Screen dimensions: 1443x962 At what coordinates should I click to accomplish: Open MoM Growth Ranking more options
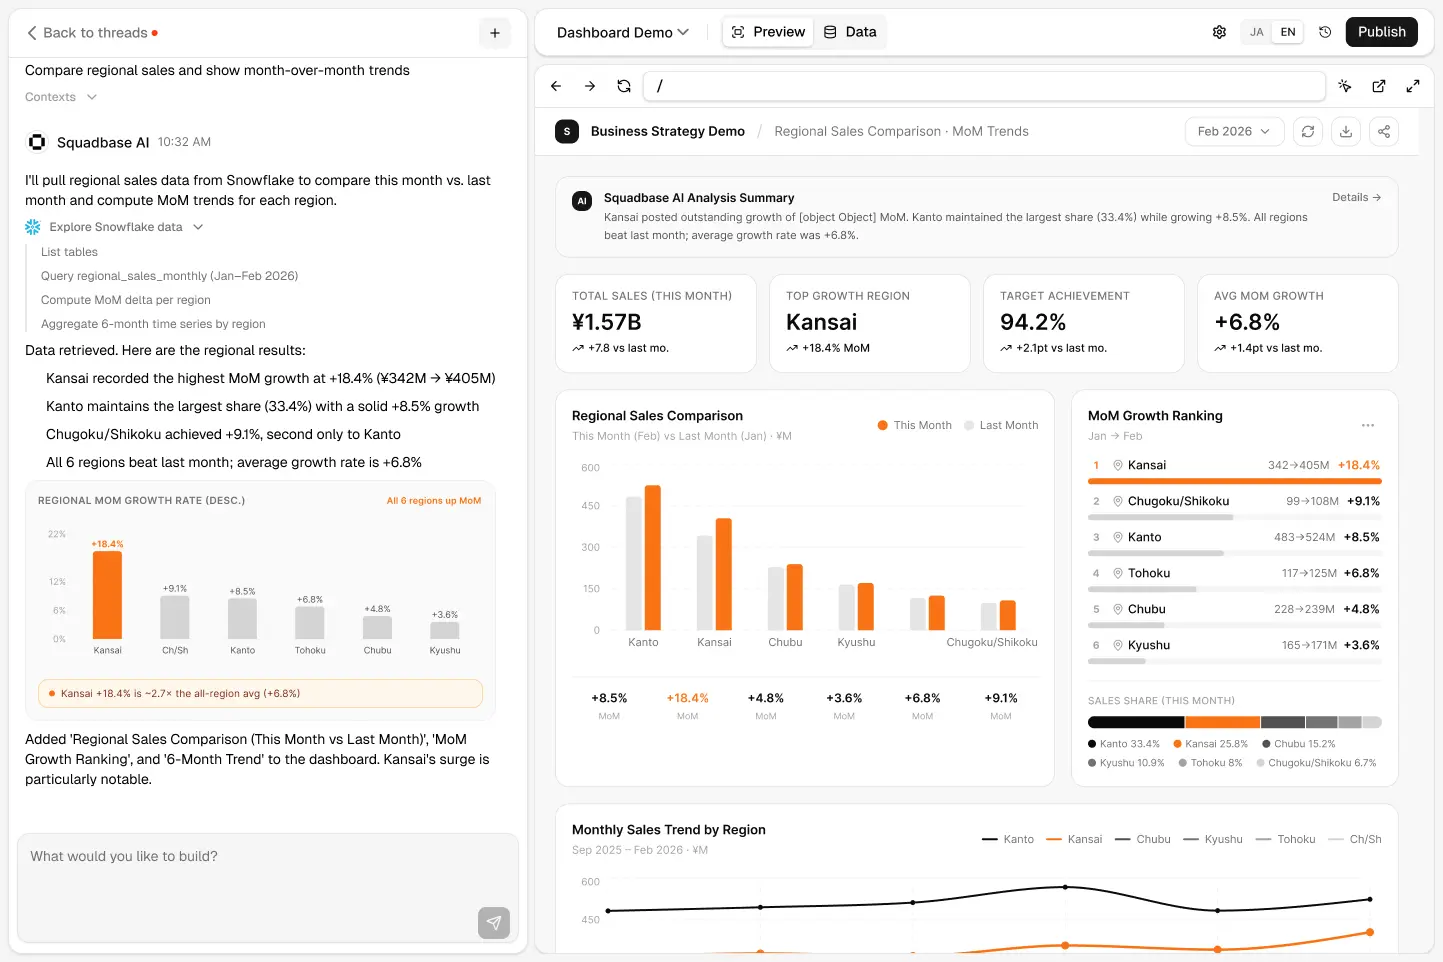tap(1368, 425)
